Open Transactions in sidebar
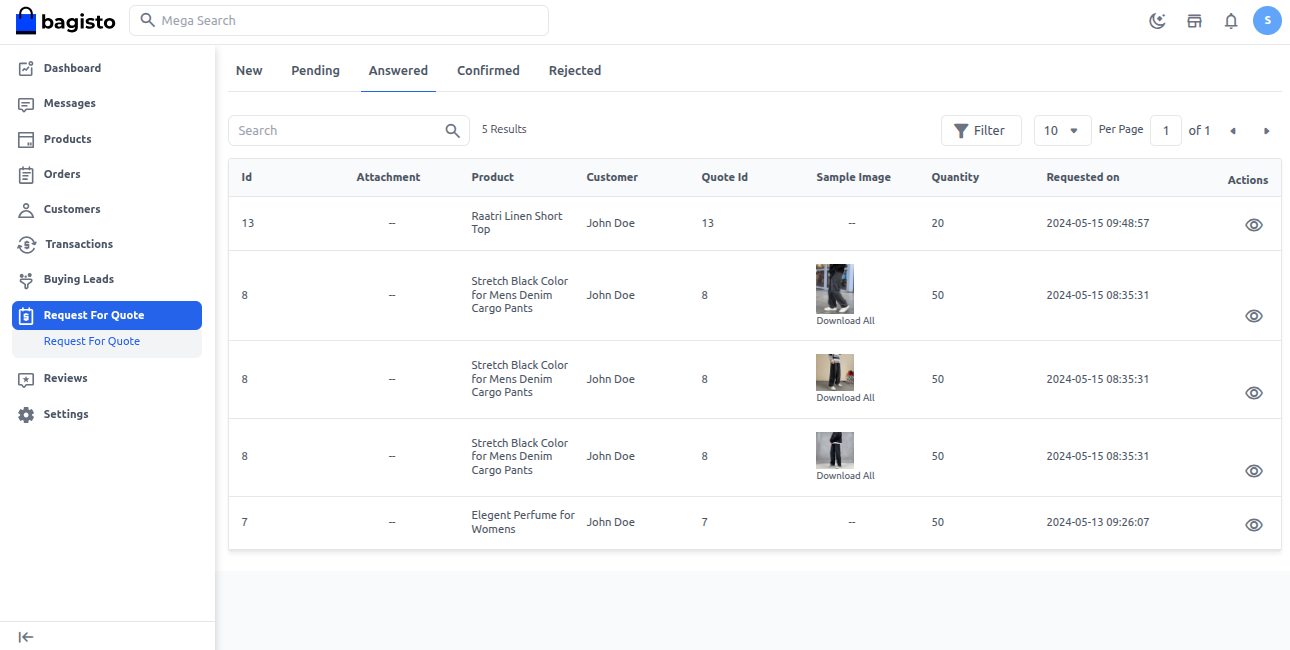The height and width of the screenshot is (650, 1290). point(78,244)
